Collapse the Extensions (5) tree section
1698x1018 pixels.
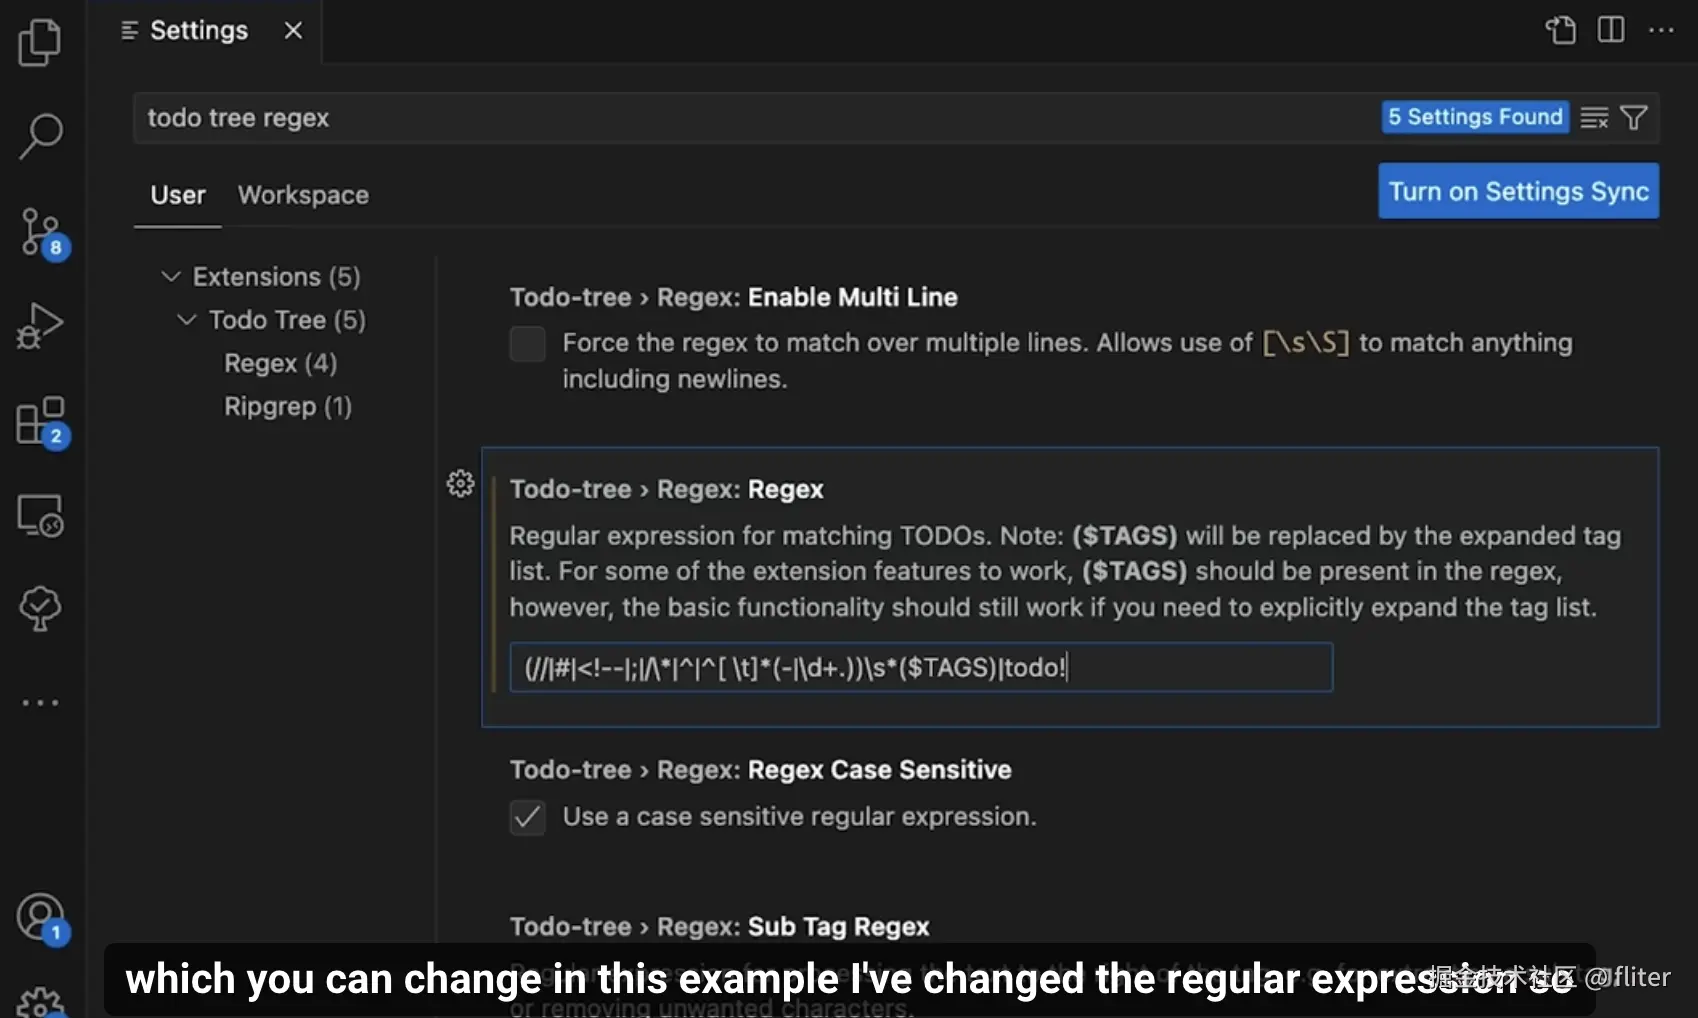(x=171, y=277)
